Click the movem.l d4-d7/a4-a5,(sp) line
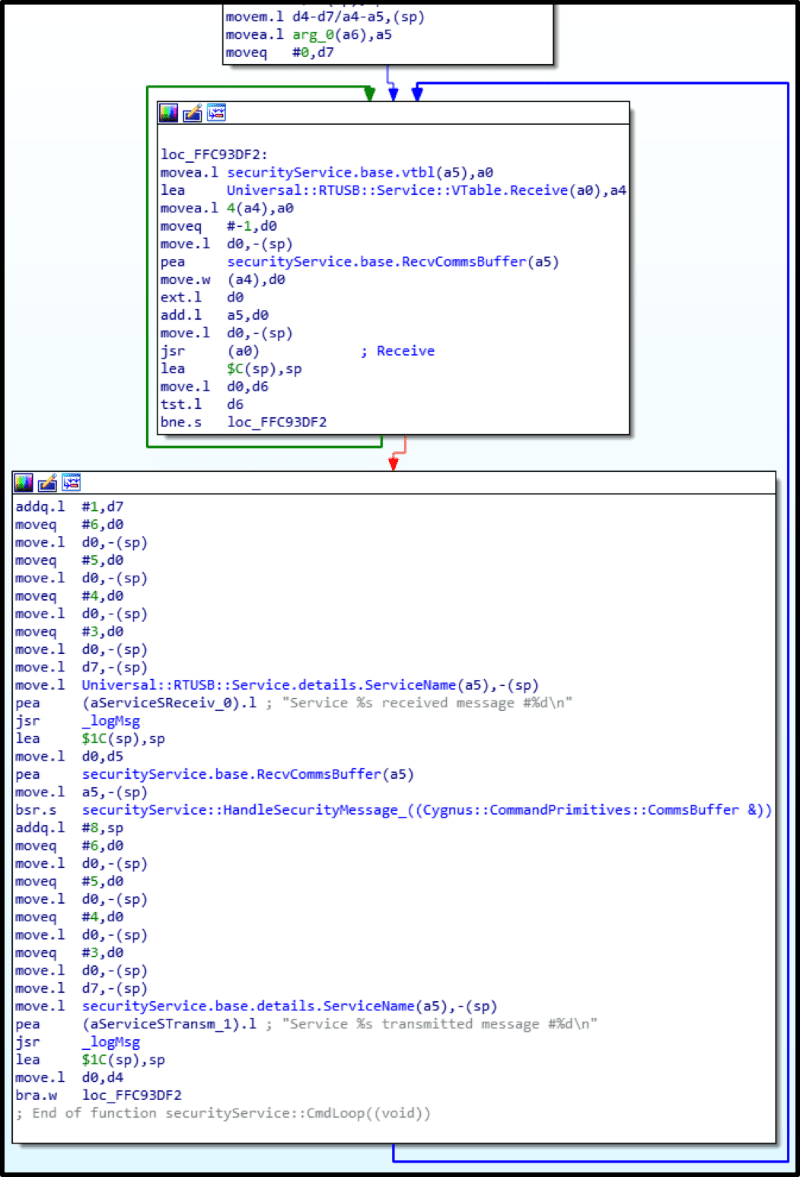The image size is (800, 1177). (x=325, y=17)
